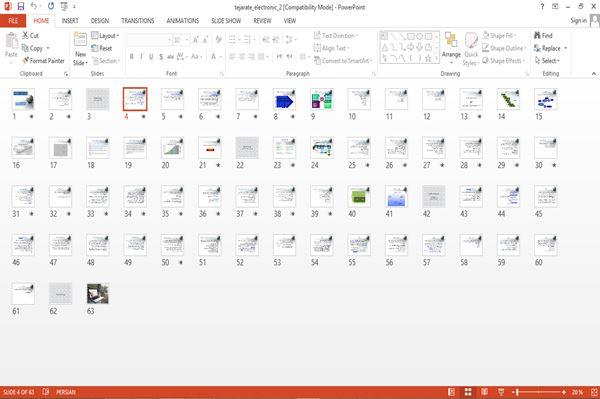Insert a New Slide
Viewport: 600px width, 399px height.
[80, 49]
